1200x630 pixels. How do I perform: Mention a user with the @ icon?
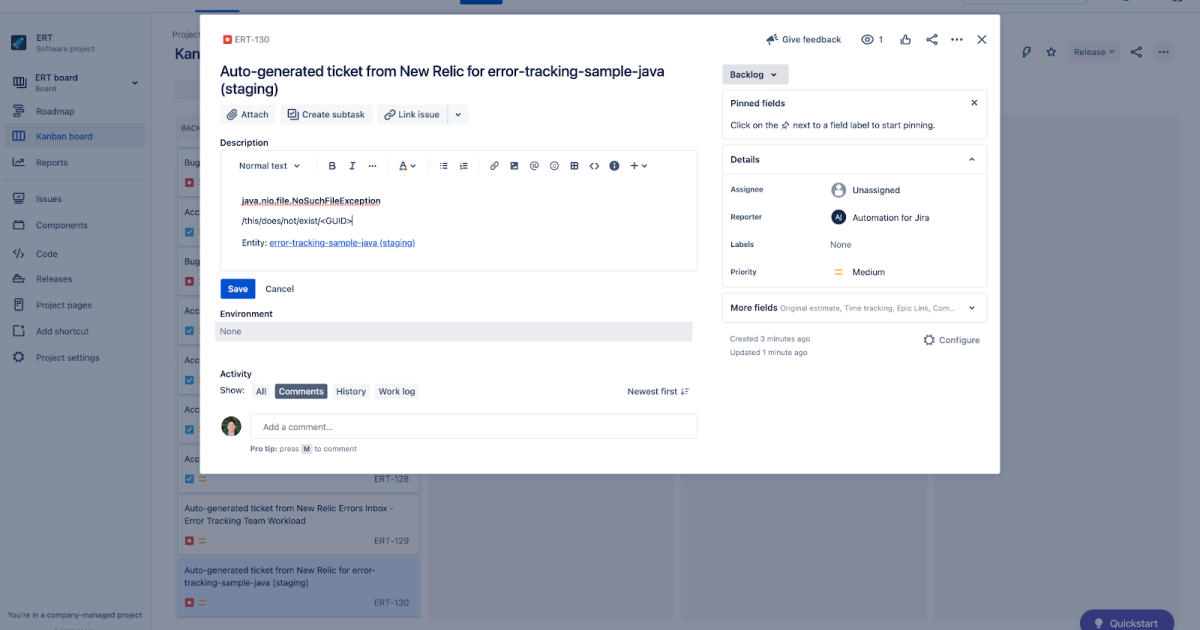point(534,165)
